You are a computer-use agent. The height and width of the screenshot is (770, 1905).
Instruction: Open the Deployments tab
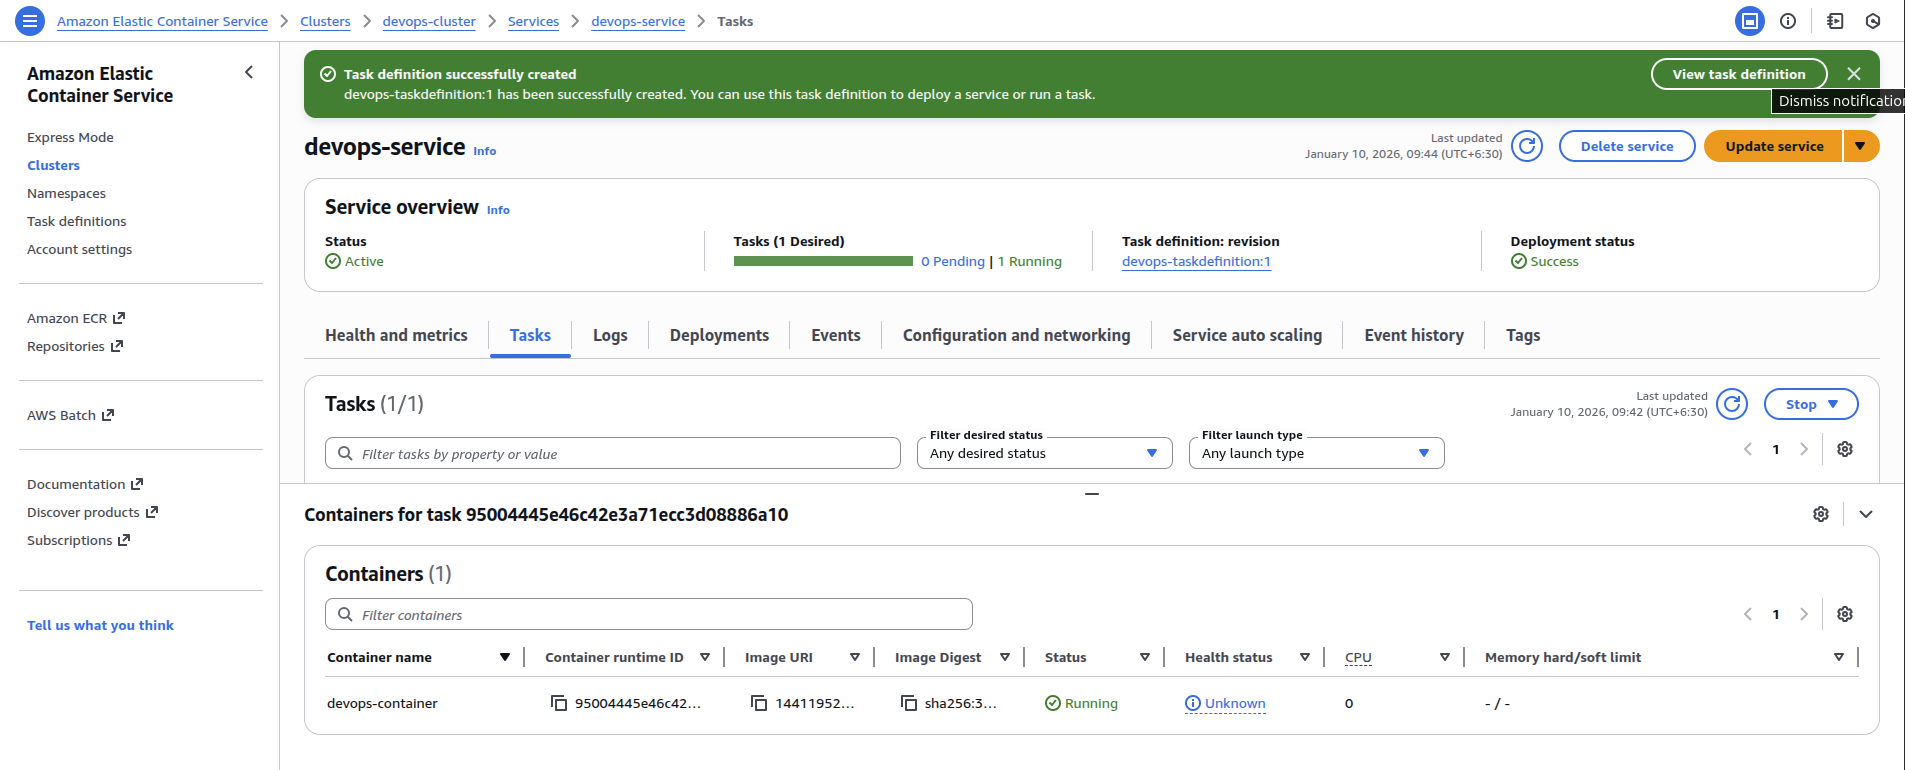point(719,335)
